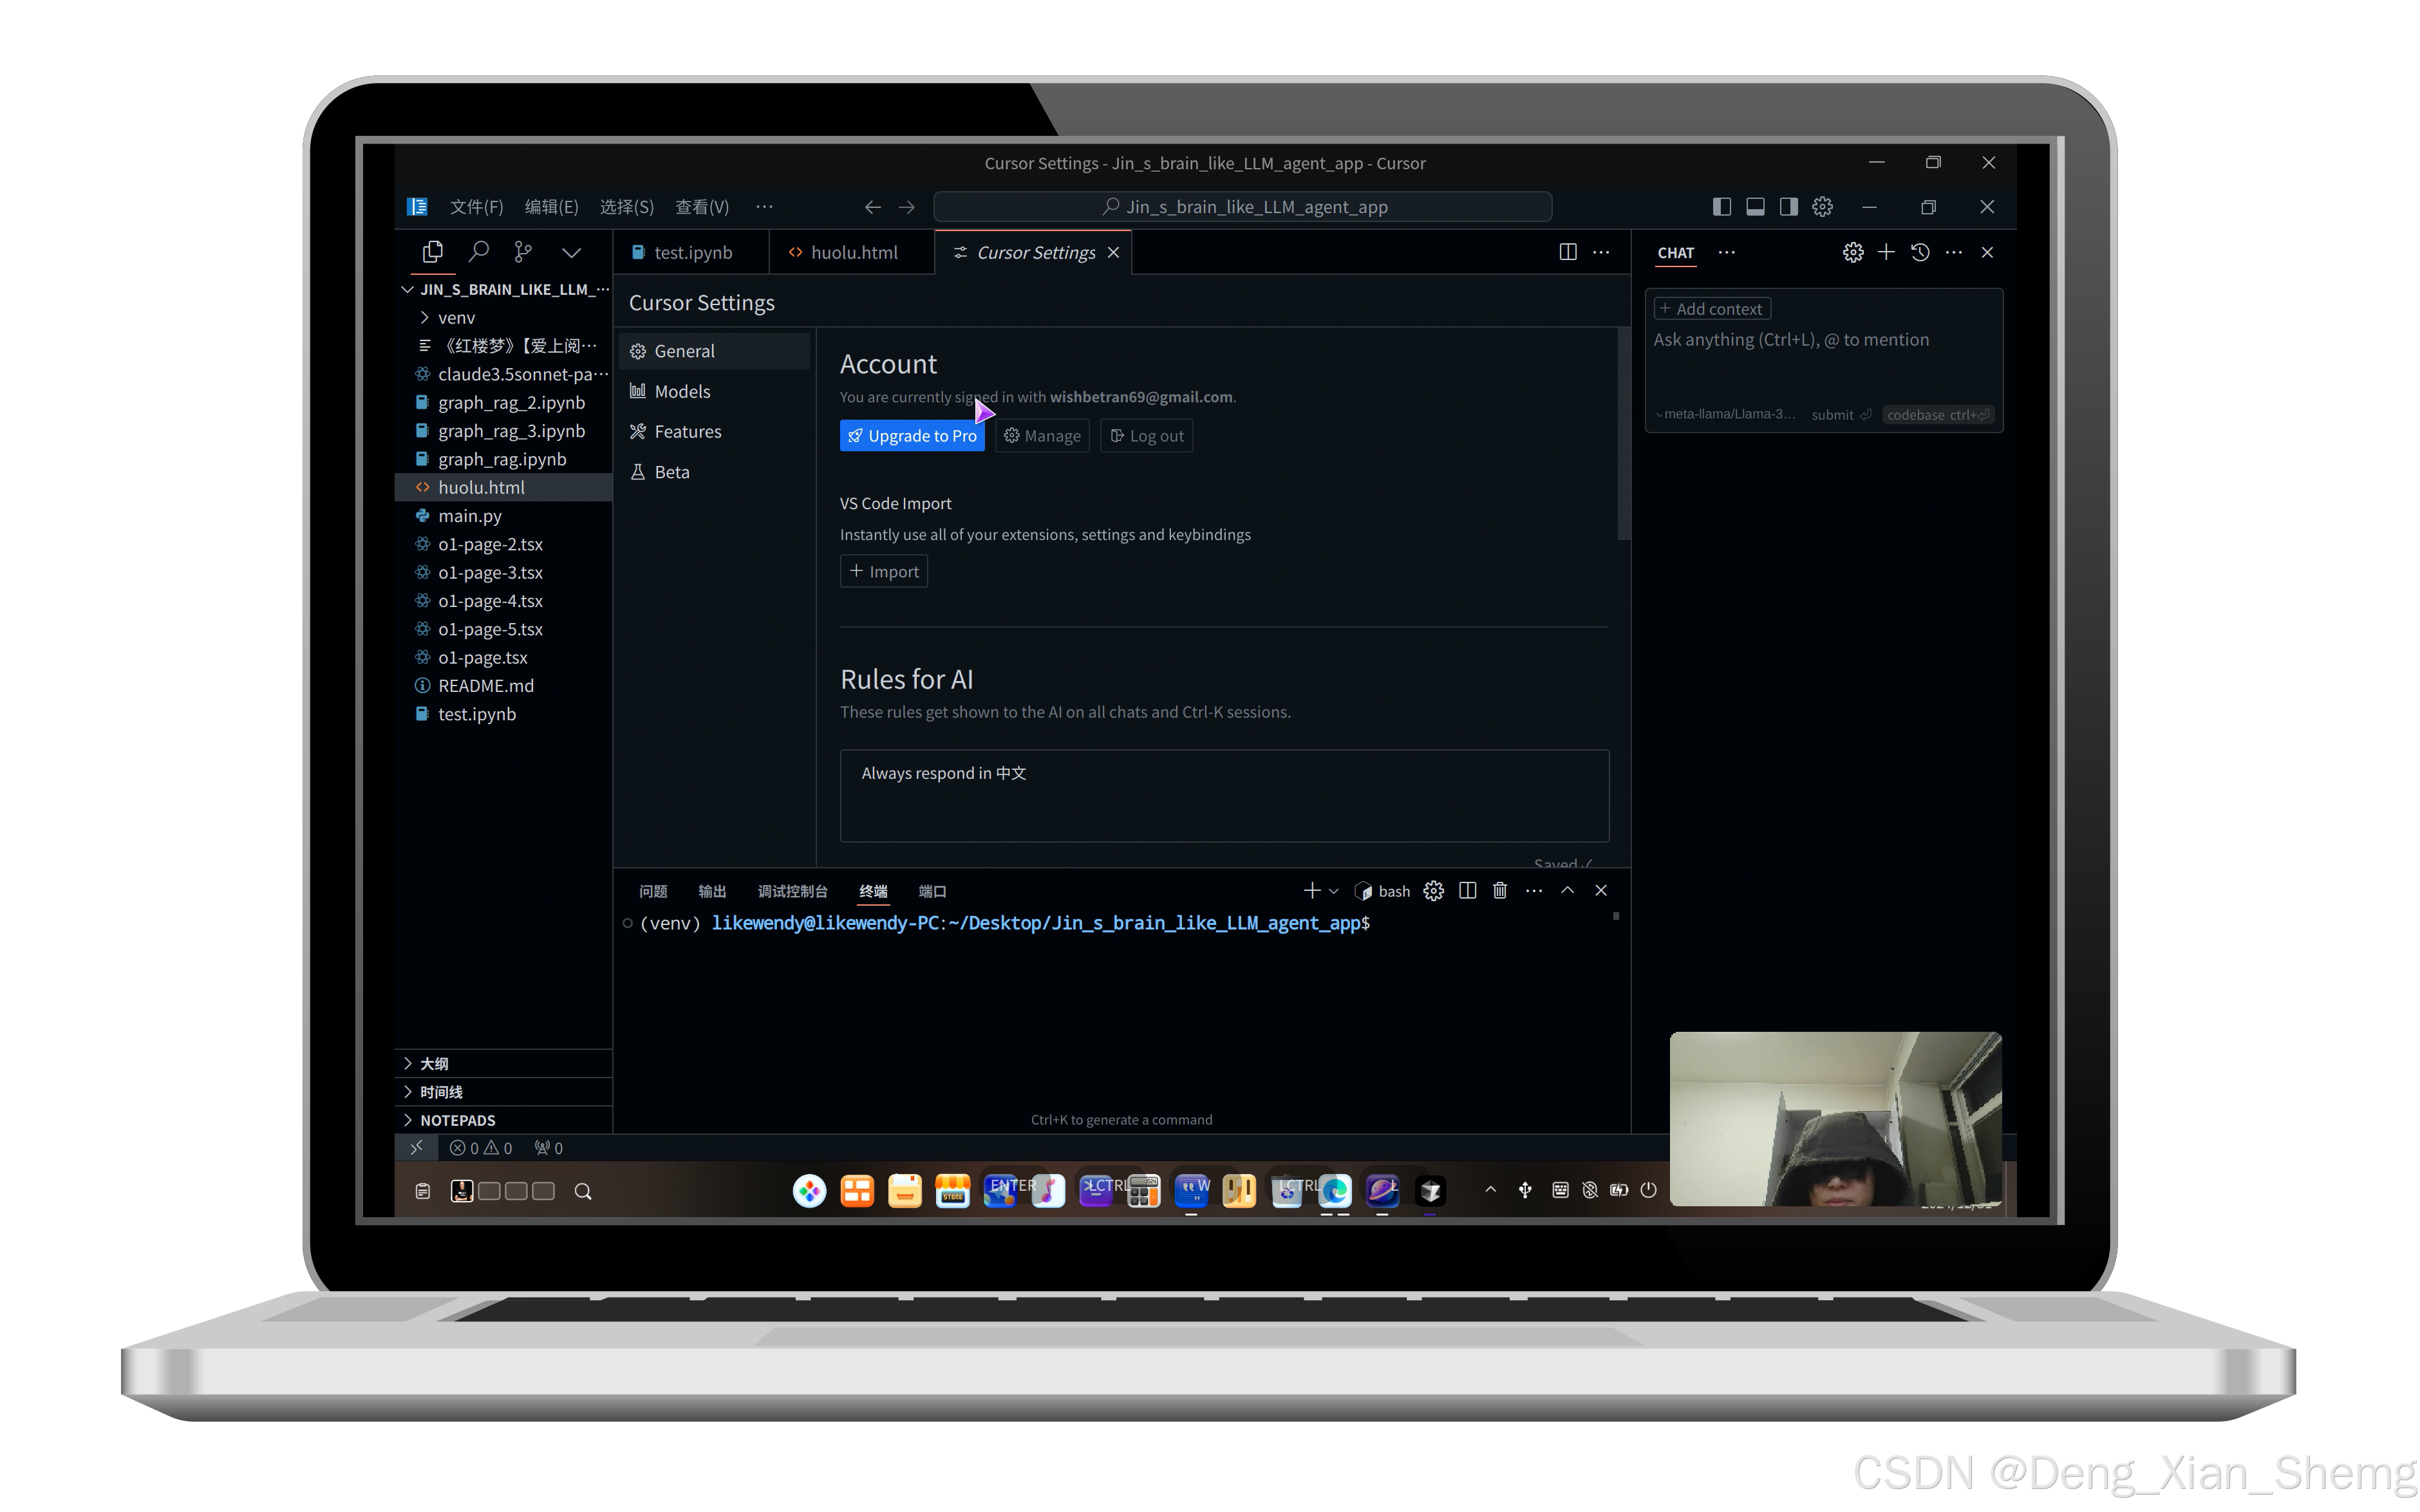Start a new chat with plus icon
2420x1512 pixels.
pos(1886,252)
